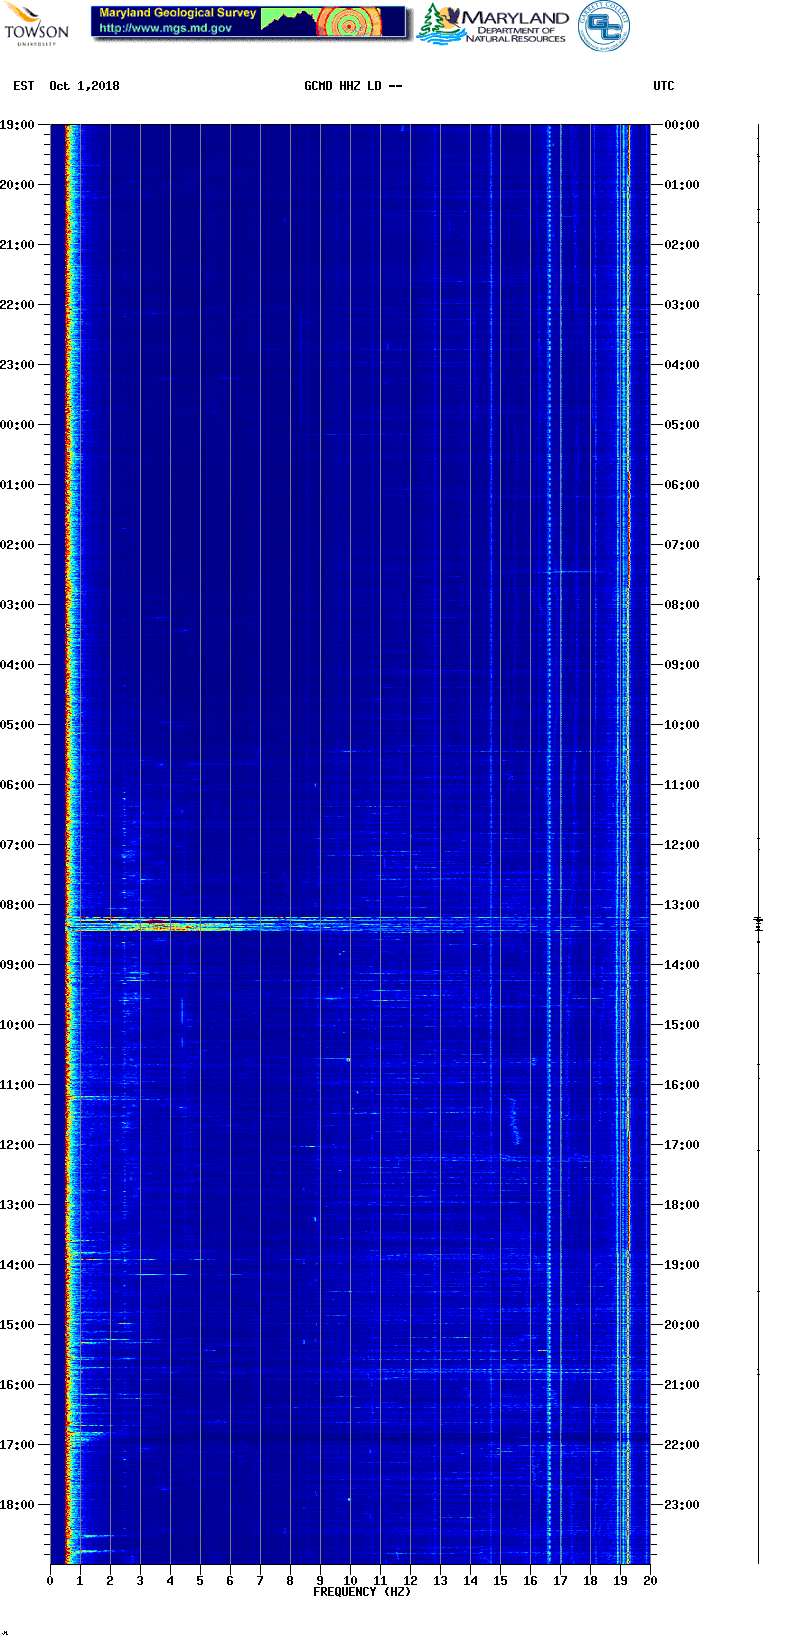Image resolution: width=802 pixels, height=1644 pixels.
Task: Click the Garrett College circular seal logo
Action: (x=603, y=26)
